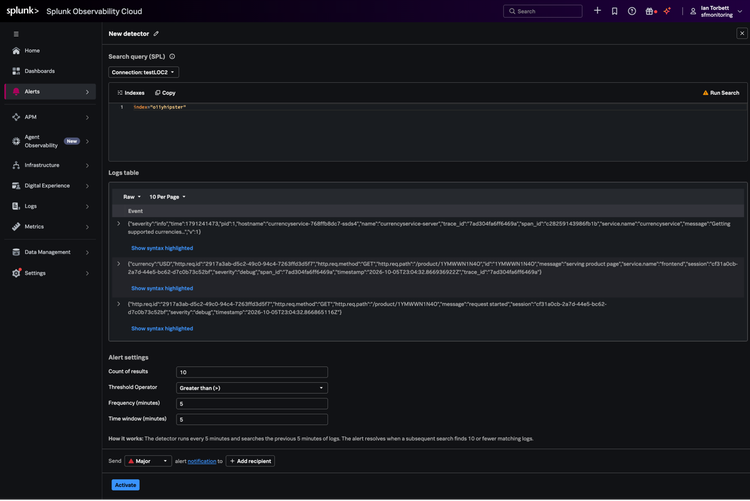Click the SPL query editor line

[x=430, y=107]
